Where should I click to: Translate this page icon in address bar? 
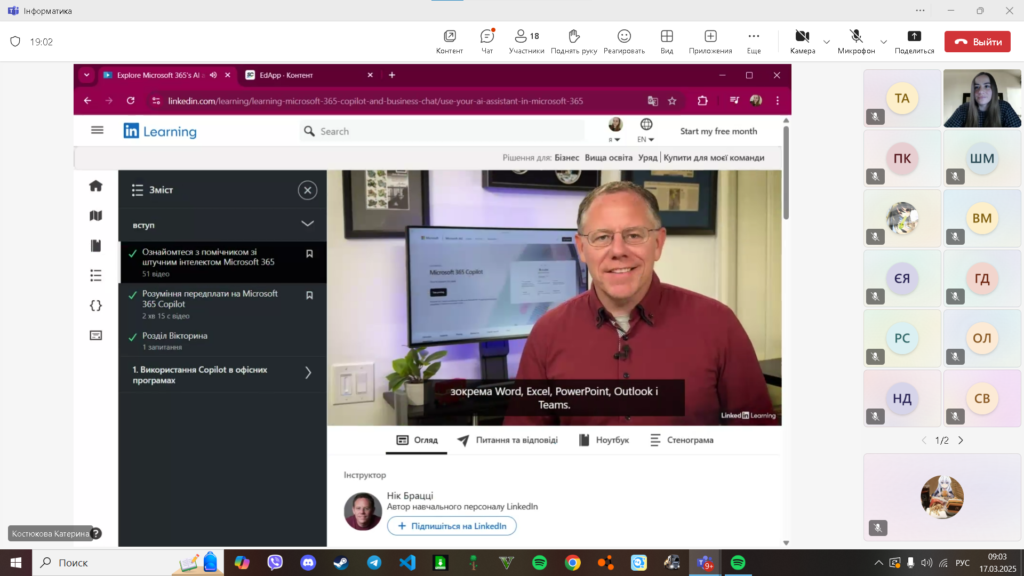[652, 101]
